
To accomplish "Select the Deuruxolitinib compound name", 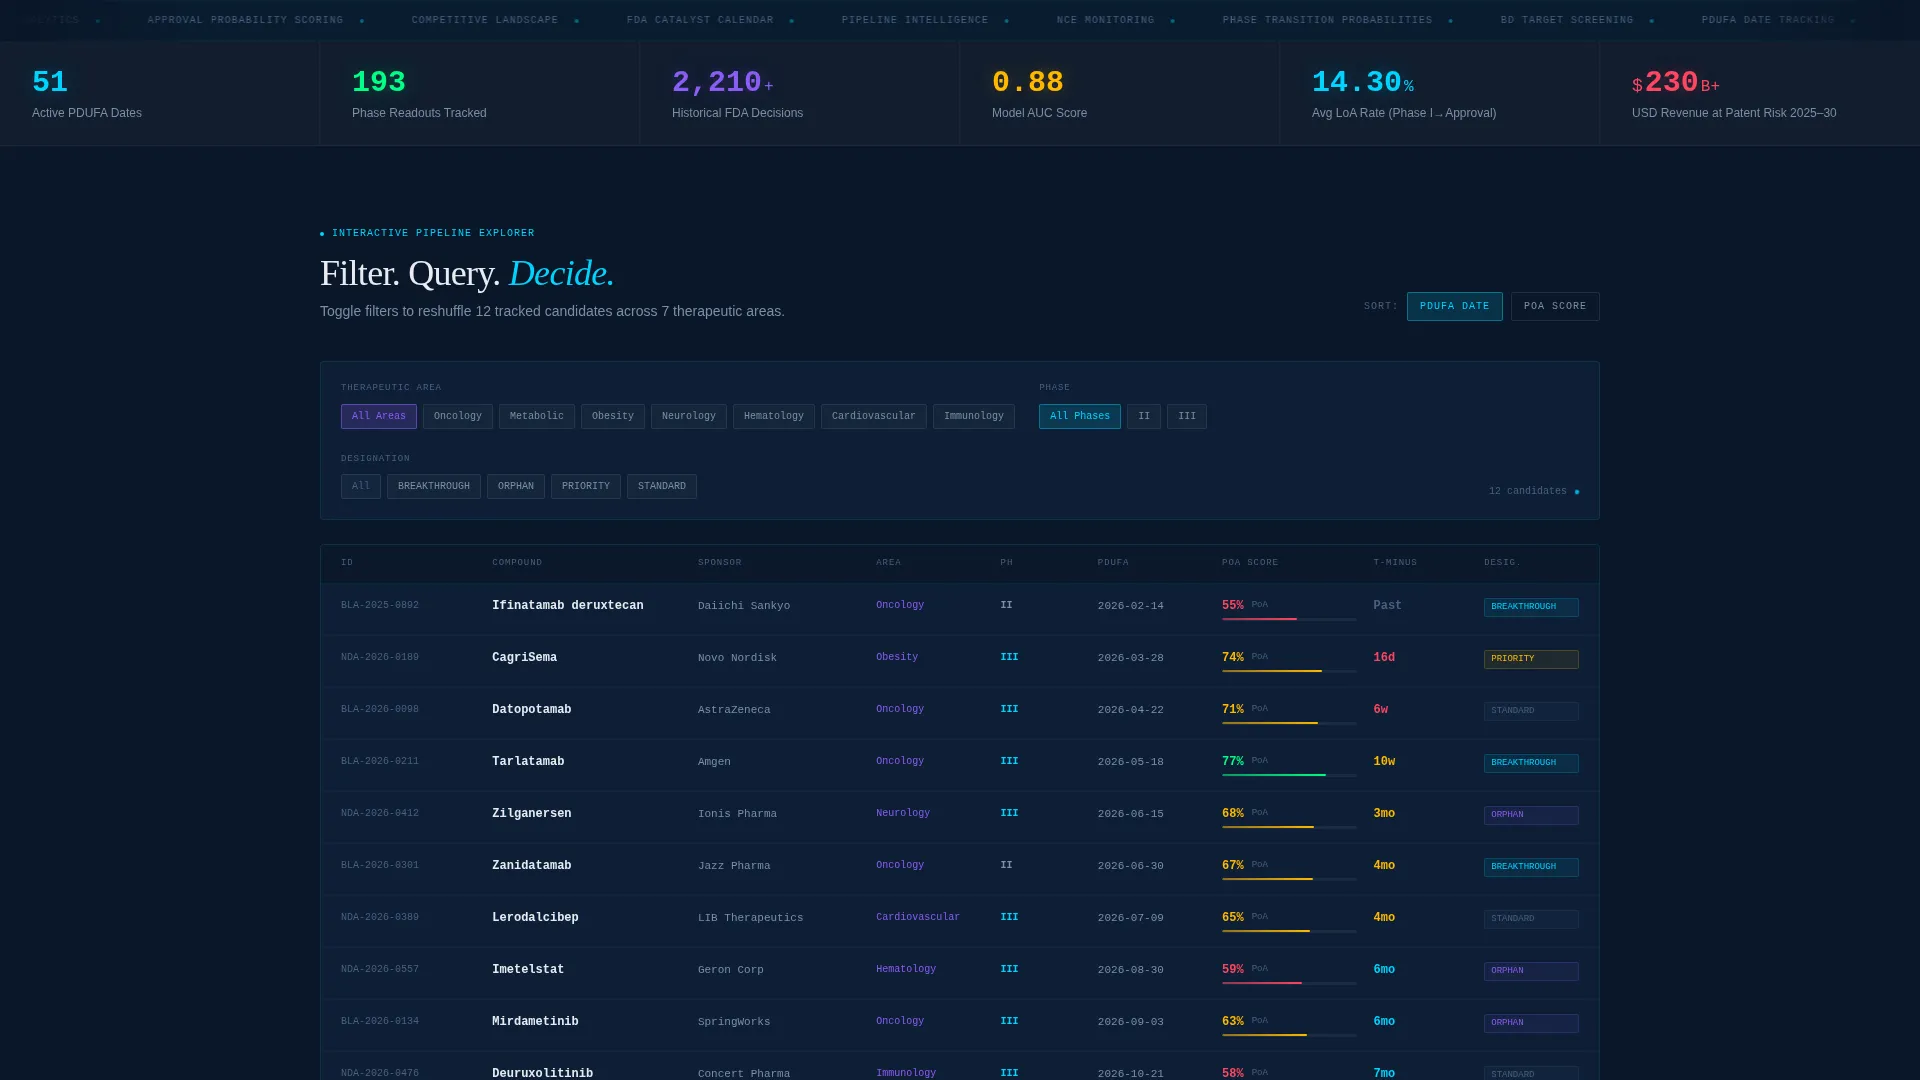I will (x=542, y=1073).
